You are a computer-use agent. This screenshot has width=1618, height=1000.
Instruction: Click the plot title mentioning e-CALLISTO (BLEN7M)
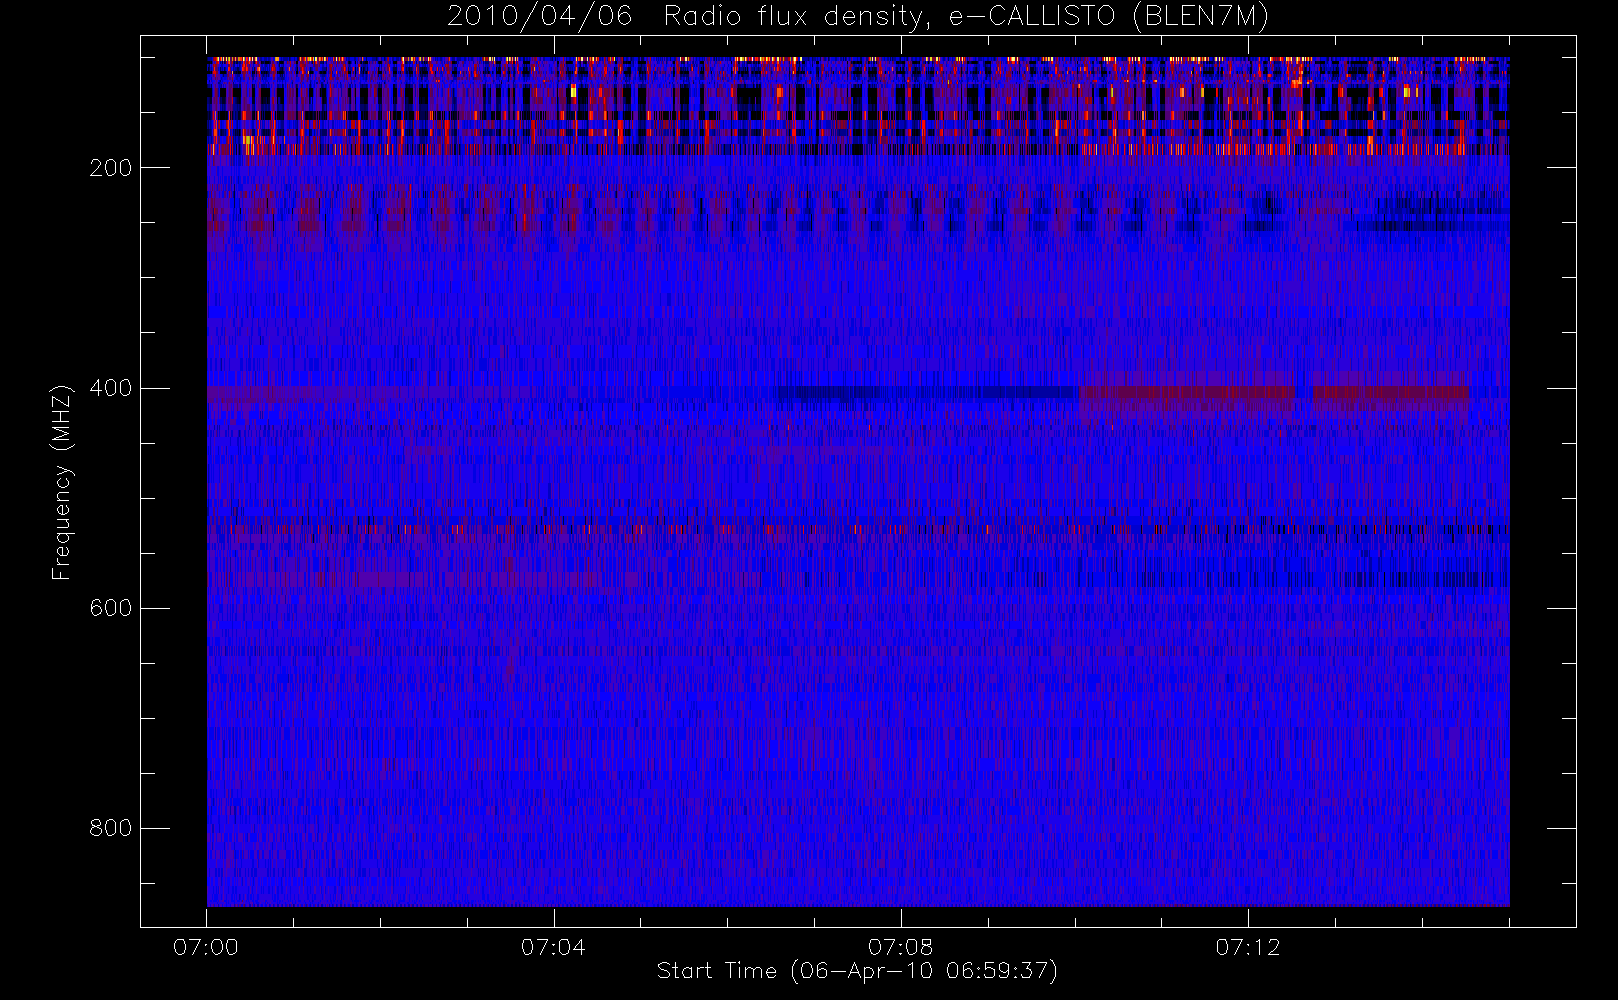858,17
